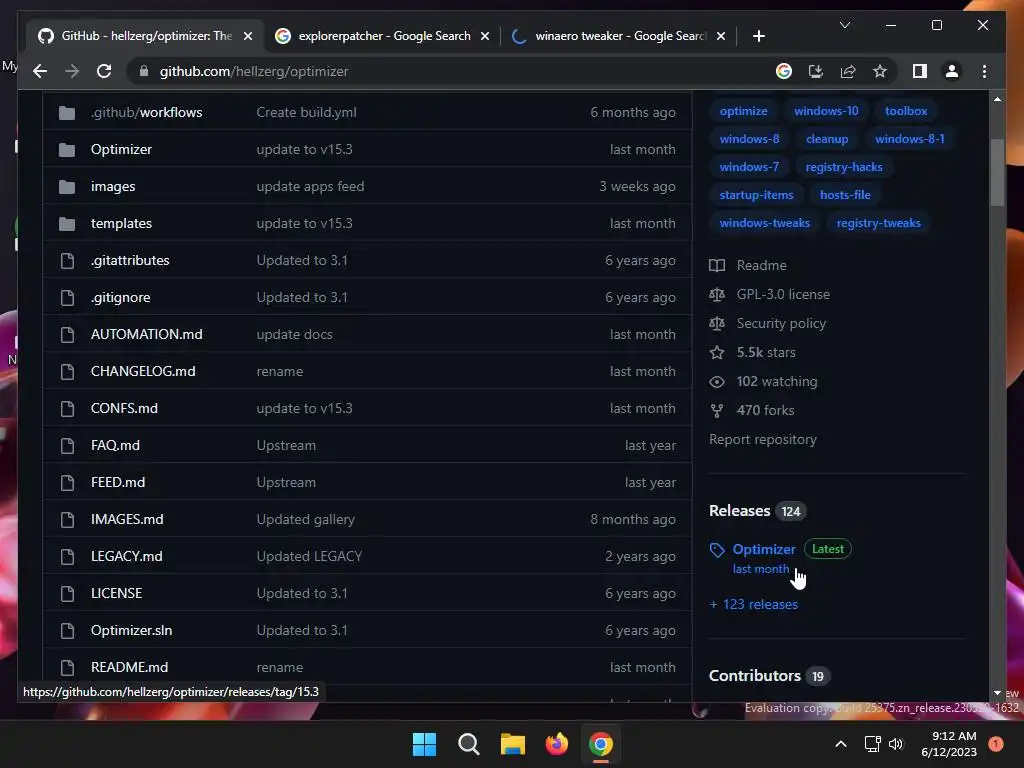
Task: Close the GitHub hellzerg/optimizer tab
Action: pyautogui.click(x=248, y=36)
